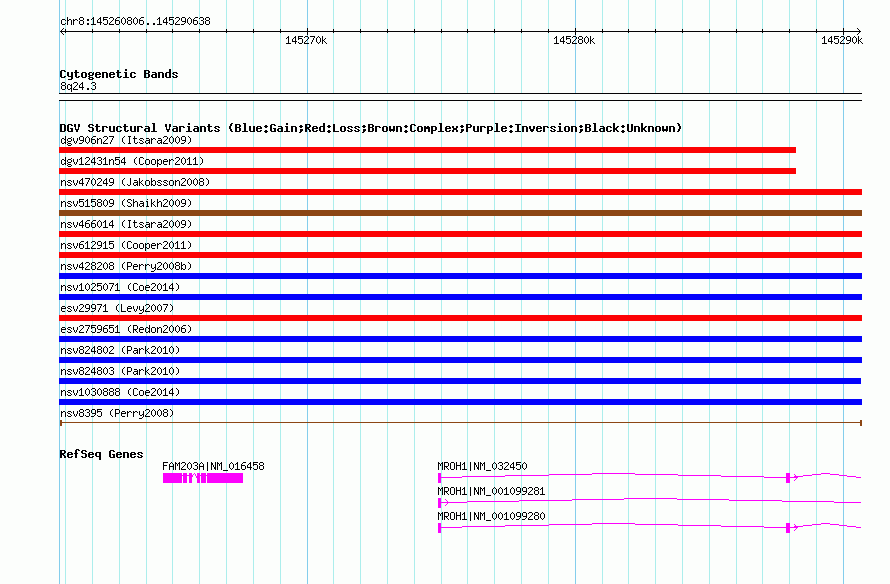The width and height of the screenshot is (890, 584).
Task: Select the red bar of dgv12431n54
Action: (427, 171)
